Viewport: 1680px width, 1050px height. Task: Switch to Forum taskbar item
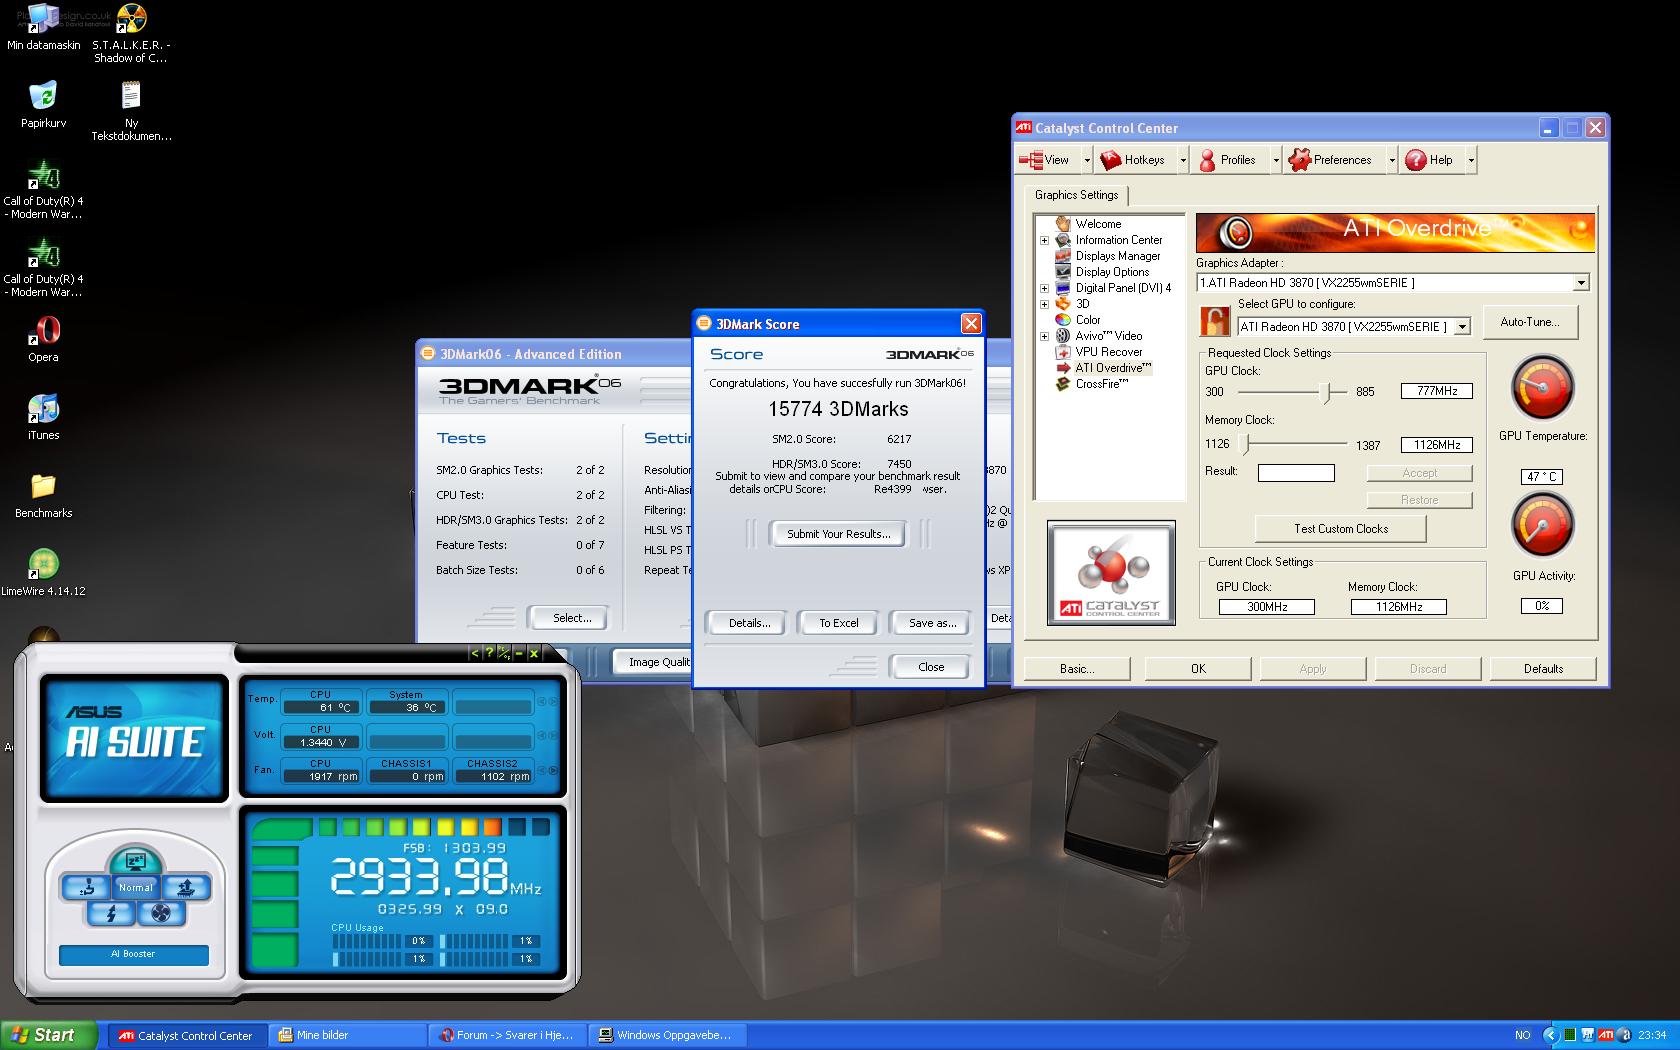point(507,1035)
